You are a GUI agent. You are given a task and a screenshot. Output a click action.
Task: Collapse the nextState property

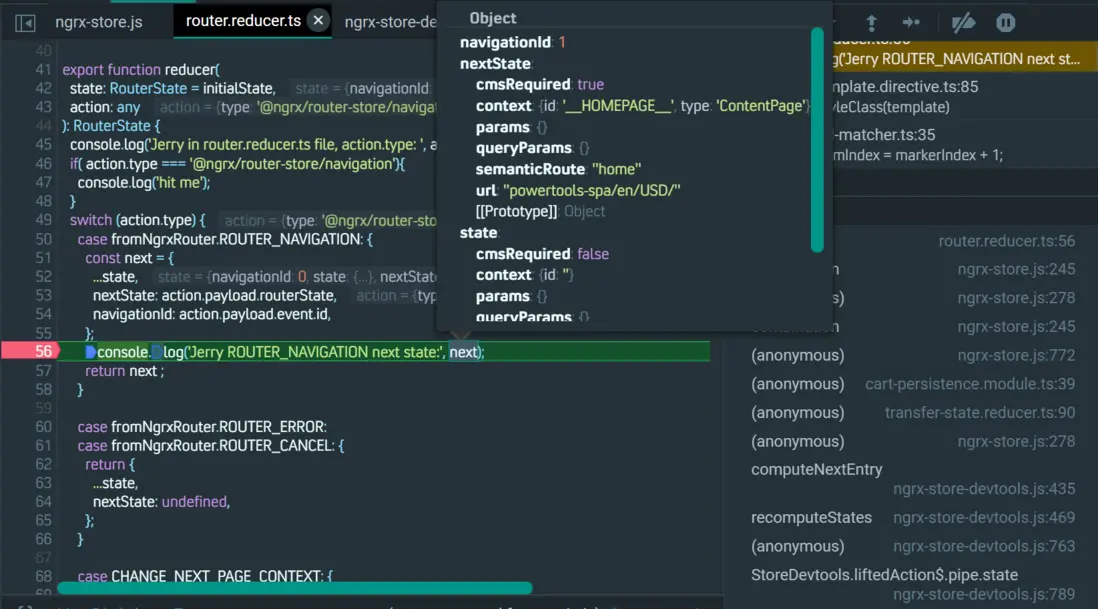pos(495,64)
